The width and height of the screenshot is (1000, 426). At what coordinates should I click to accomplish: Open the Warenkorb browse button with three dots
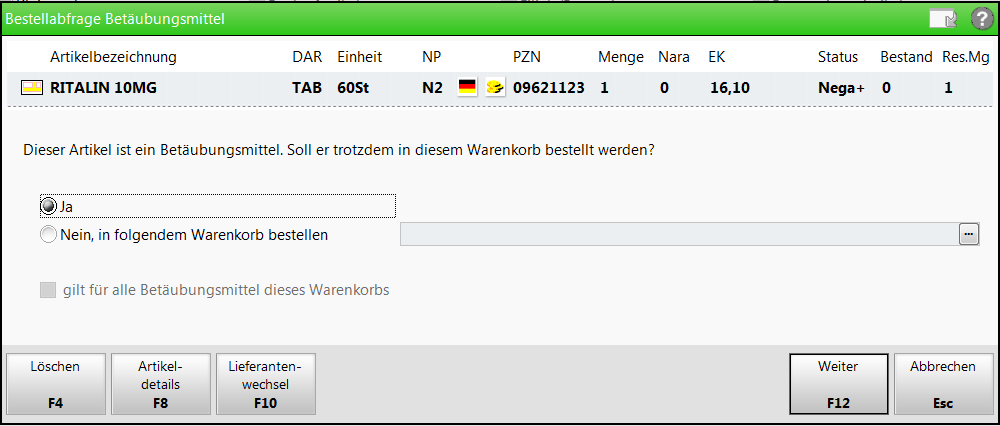tap(969, 235)
